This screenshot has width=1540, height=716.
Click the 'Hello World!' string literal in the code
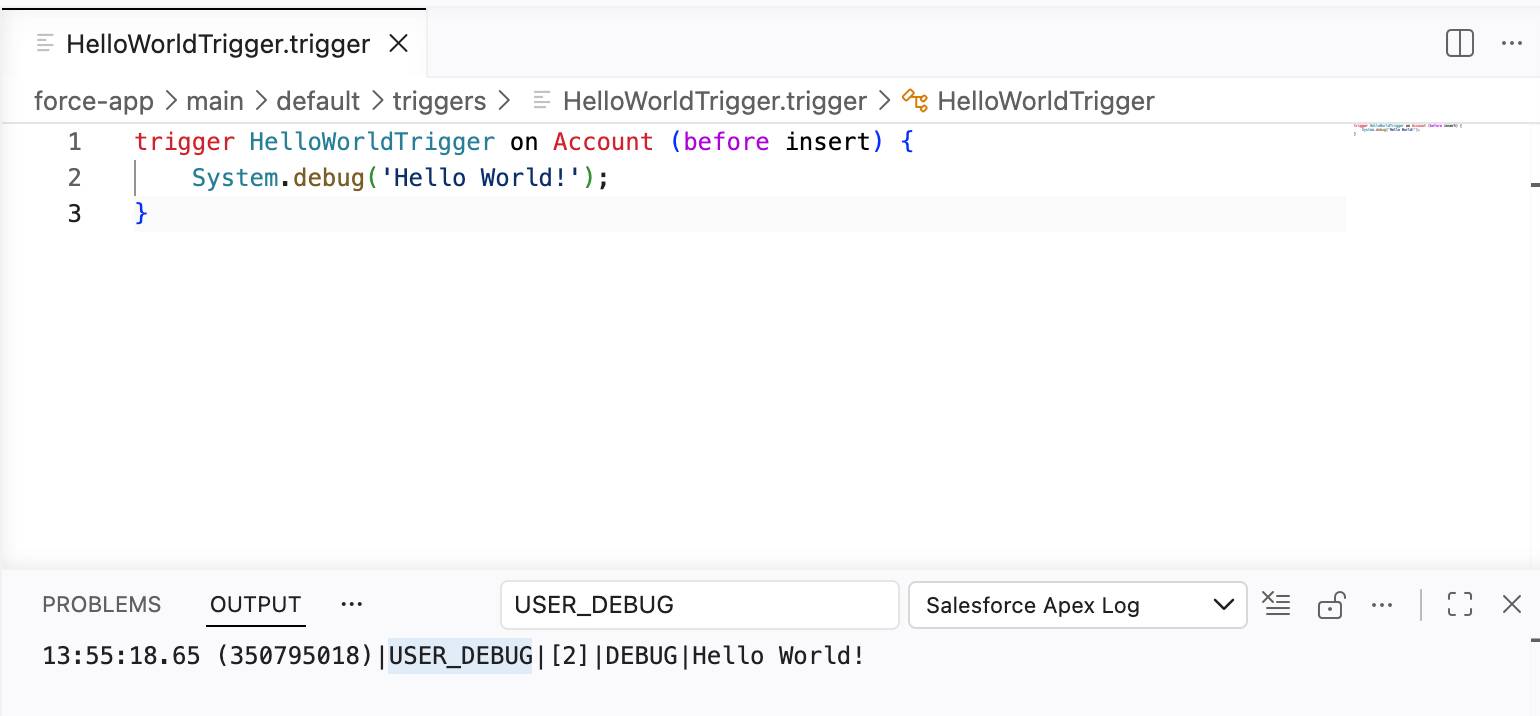point(481,178)
